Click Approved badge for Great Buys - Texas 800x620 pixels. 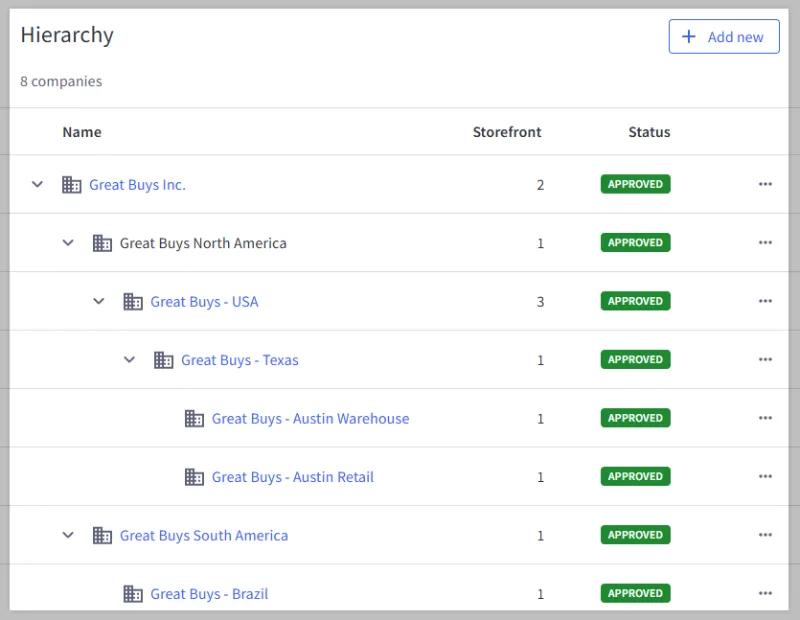[x=635, y=359]
